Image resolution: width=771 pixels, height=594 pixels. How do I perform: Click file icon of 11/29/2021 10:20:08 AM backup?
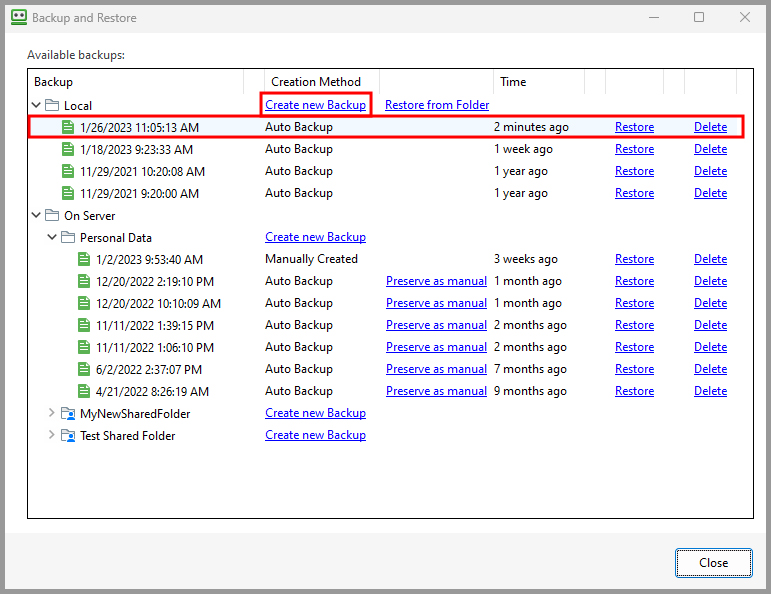tap(68, 171)
